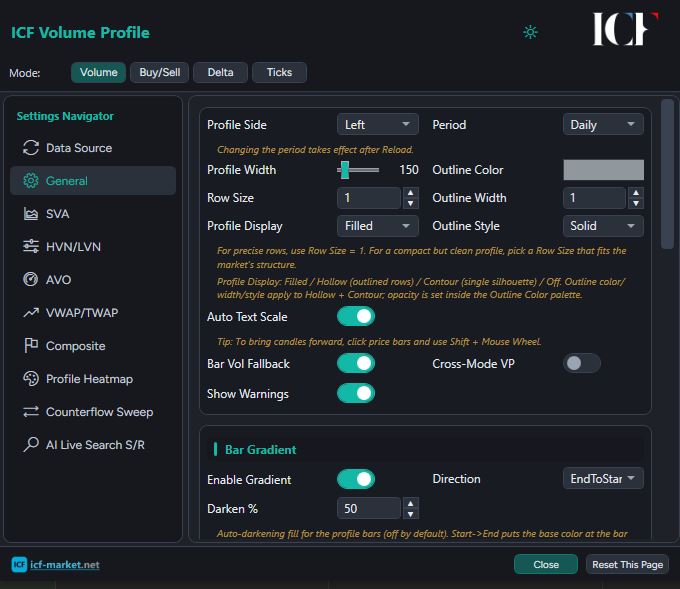
Task: Open the Profile Display dropdown
Action: tap(378, 226)
